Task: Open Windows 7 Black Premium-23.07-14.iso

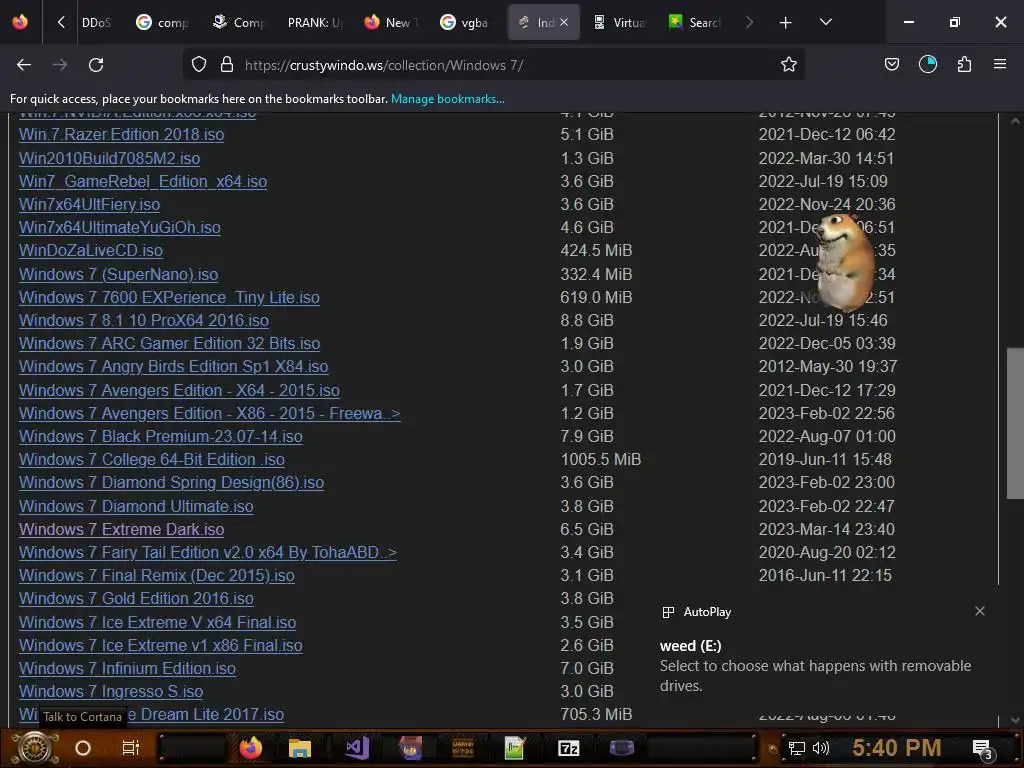Action: tap(161, 436)
